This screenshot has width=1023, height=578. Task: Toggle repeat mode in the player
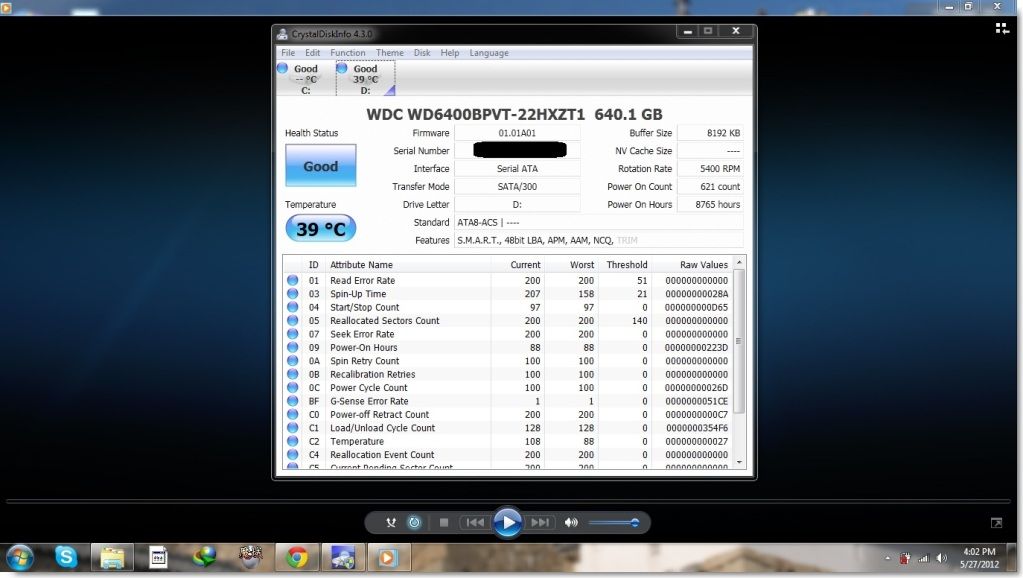pos(414,522)
